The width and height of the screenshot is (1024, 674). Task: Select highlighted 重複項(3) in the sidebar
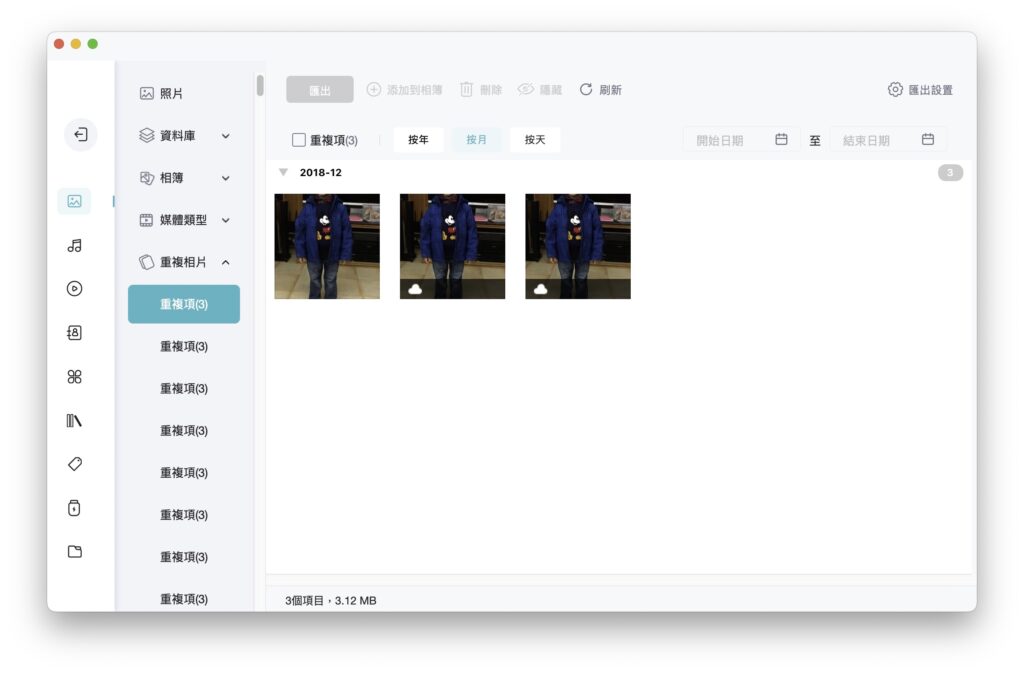click(184, 304)
